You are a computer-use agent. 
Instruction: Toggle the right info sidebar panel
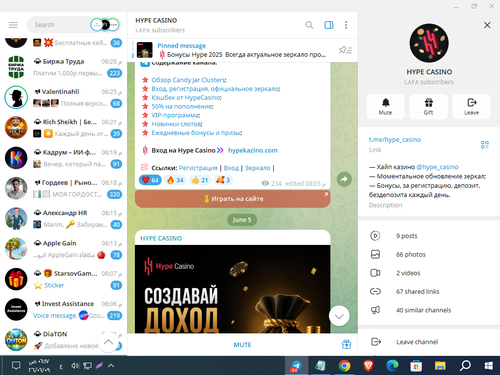point(329,25)
